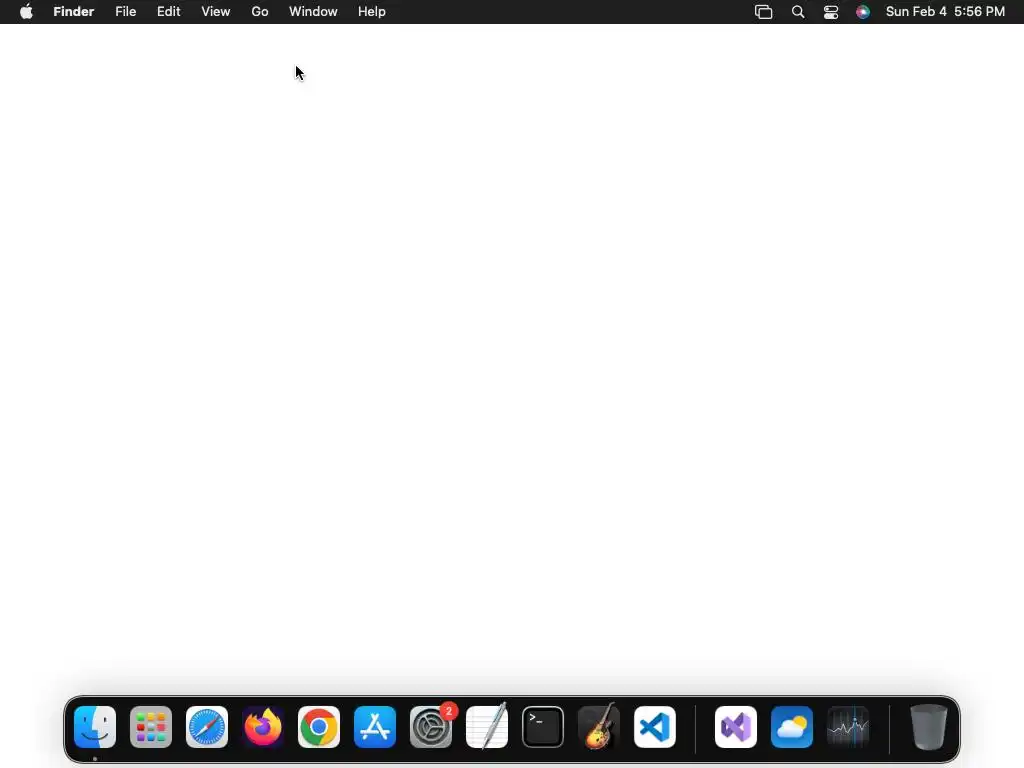Open Visual Studio Code blue icon
1024x768 pixels.
tap(655, 727)
